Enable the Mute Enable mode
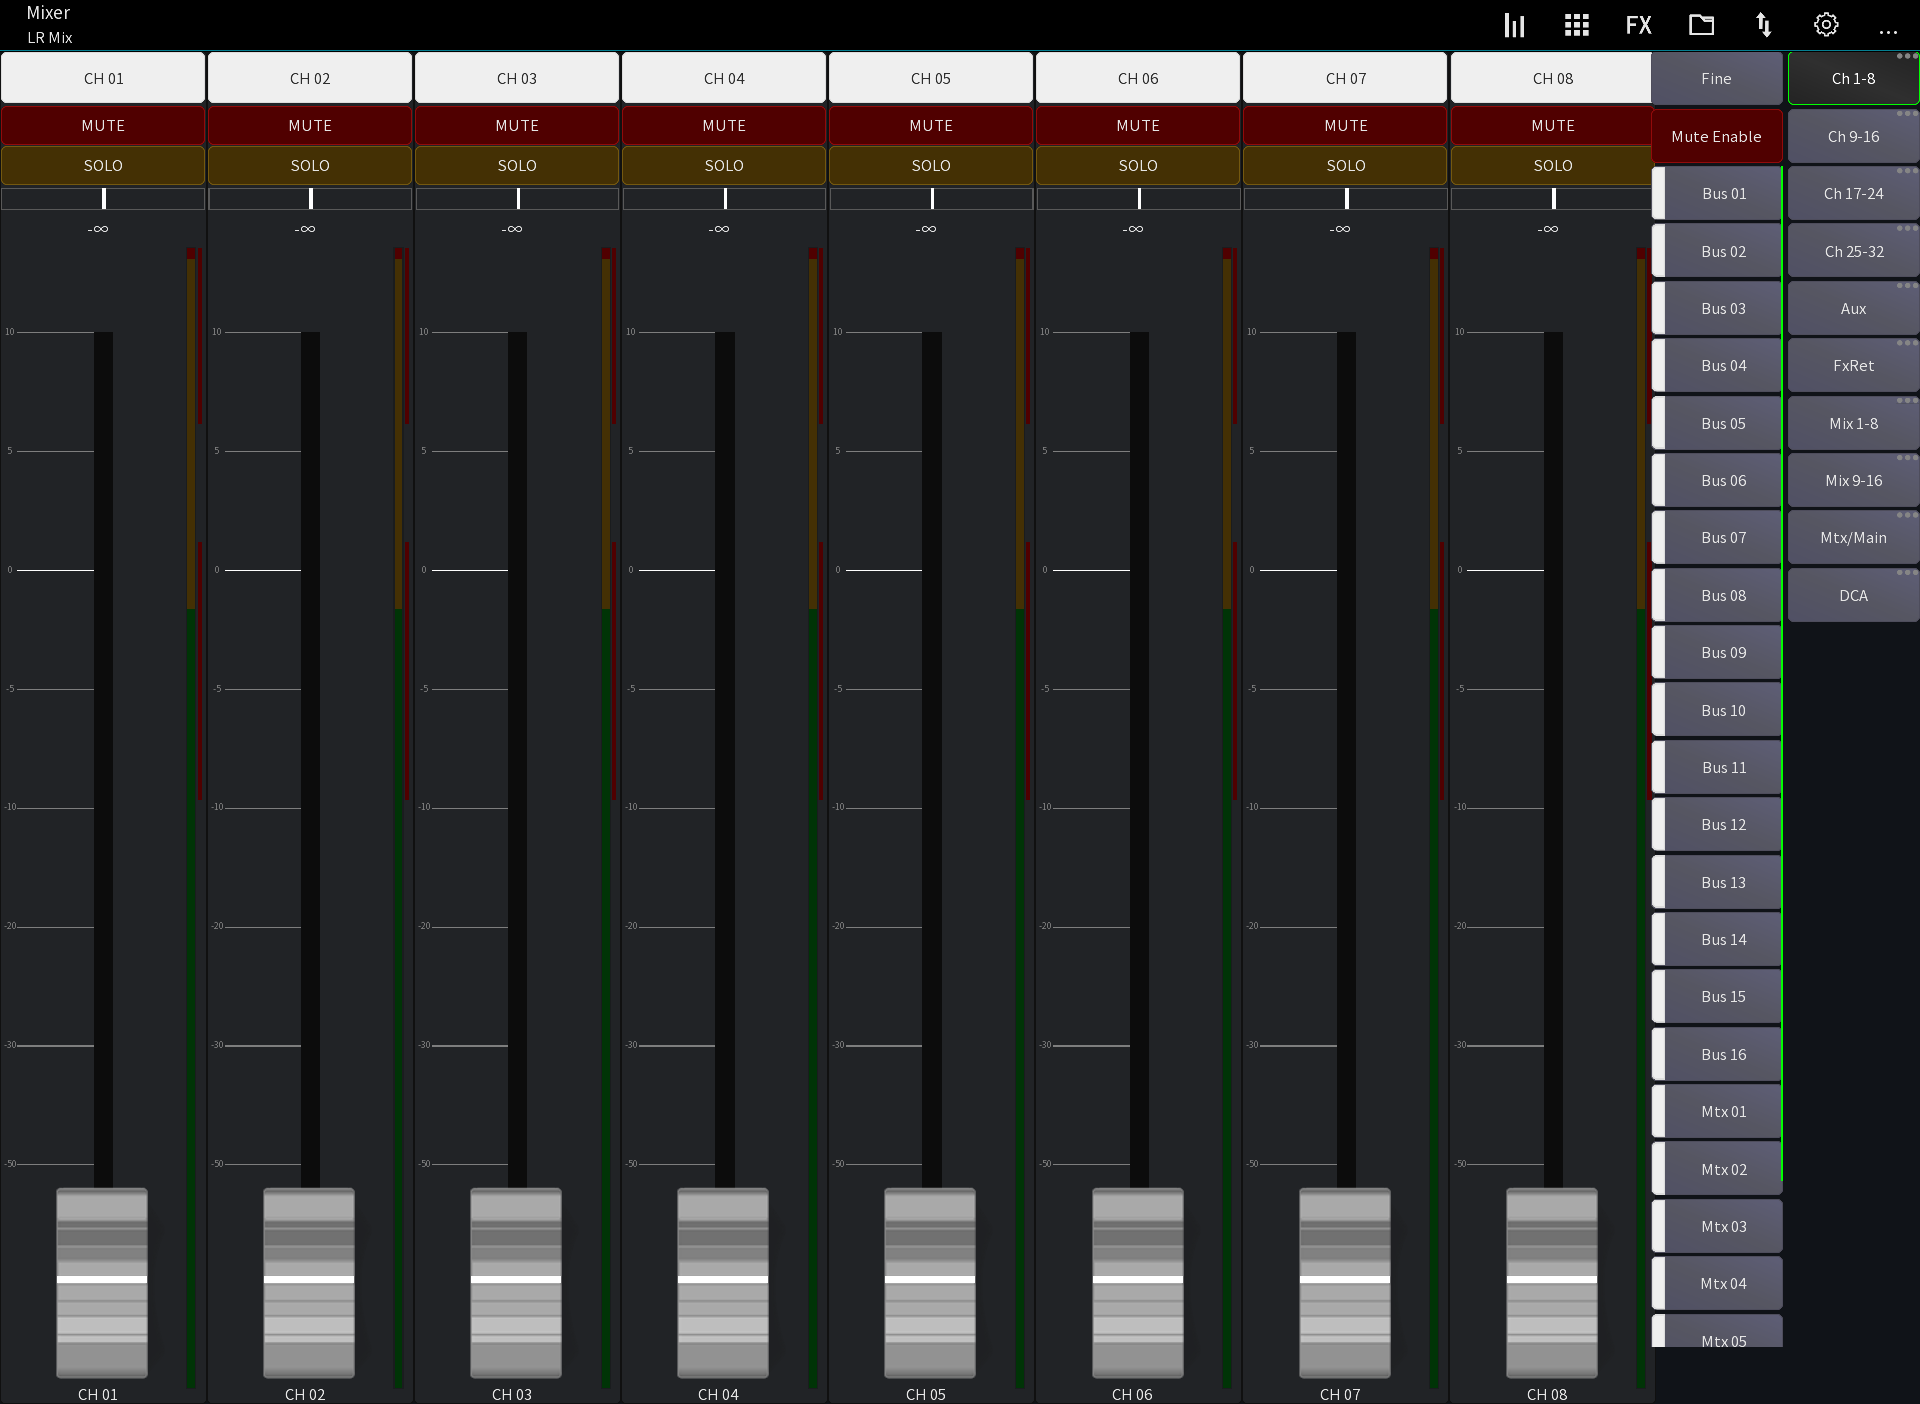Viewport: 1920px width, 1404px height. tap(1716, 136)
